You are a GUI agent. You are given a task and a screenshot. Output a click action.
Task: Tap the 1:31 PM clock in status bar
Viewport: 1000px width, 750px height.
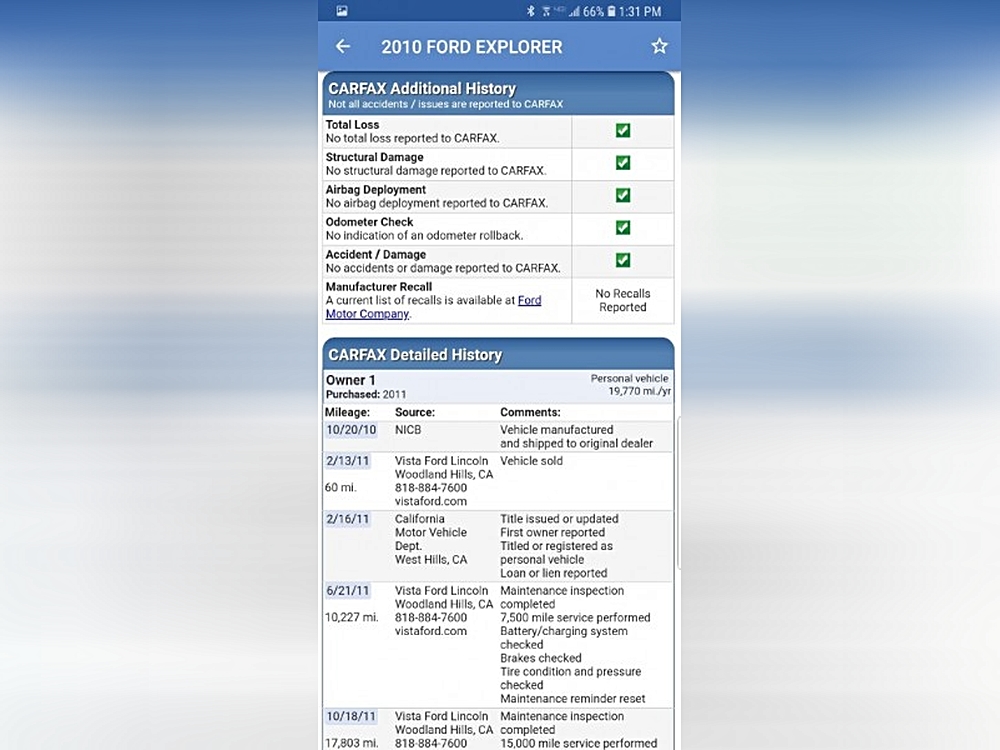coord(640,11)
